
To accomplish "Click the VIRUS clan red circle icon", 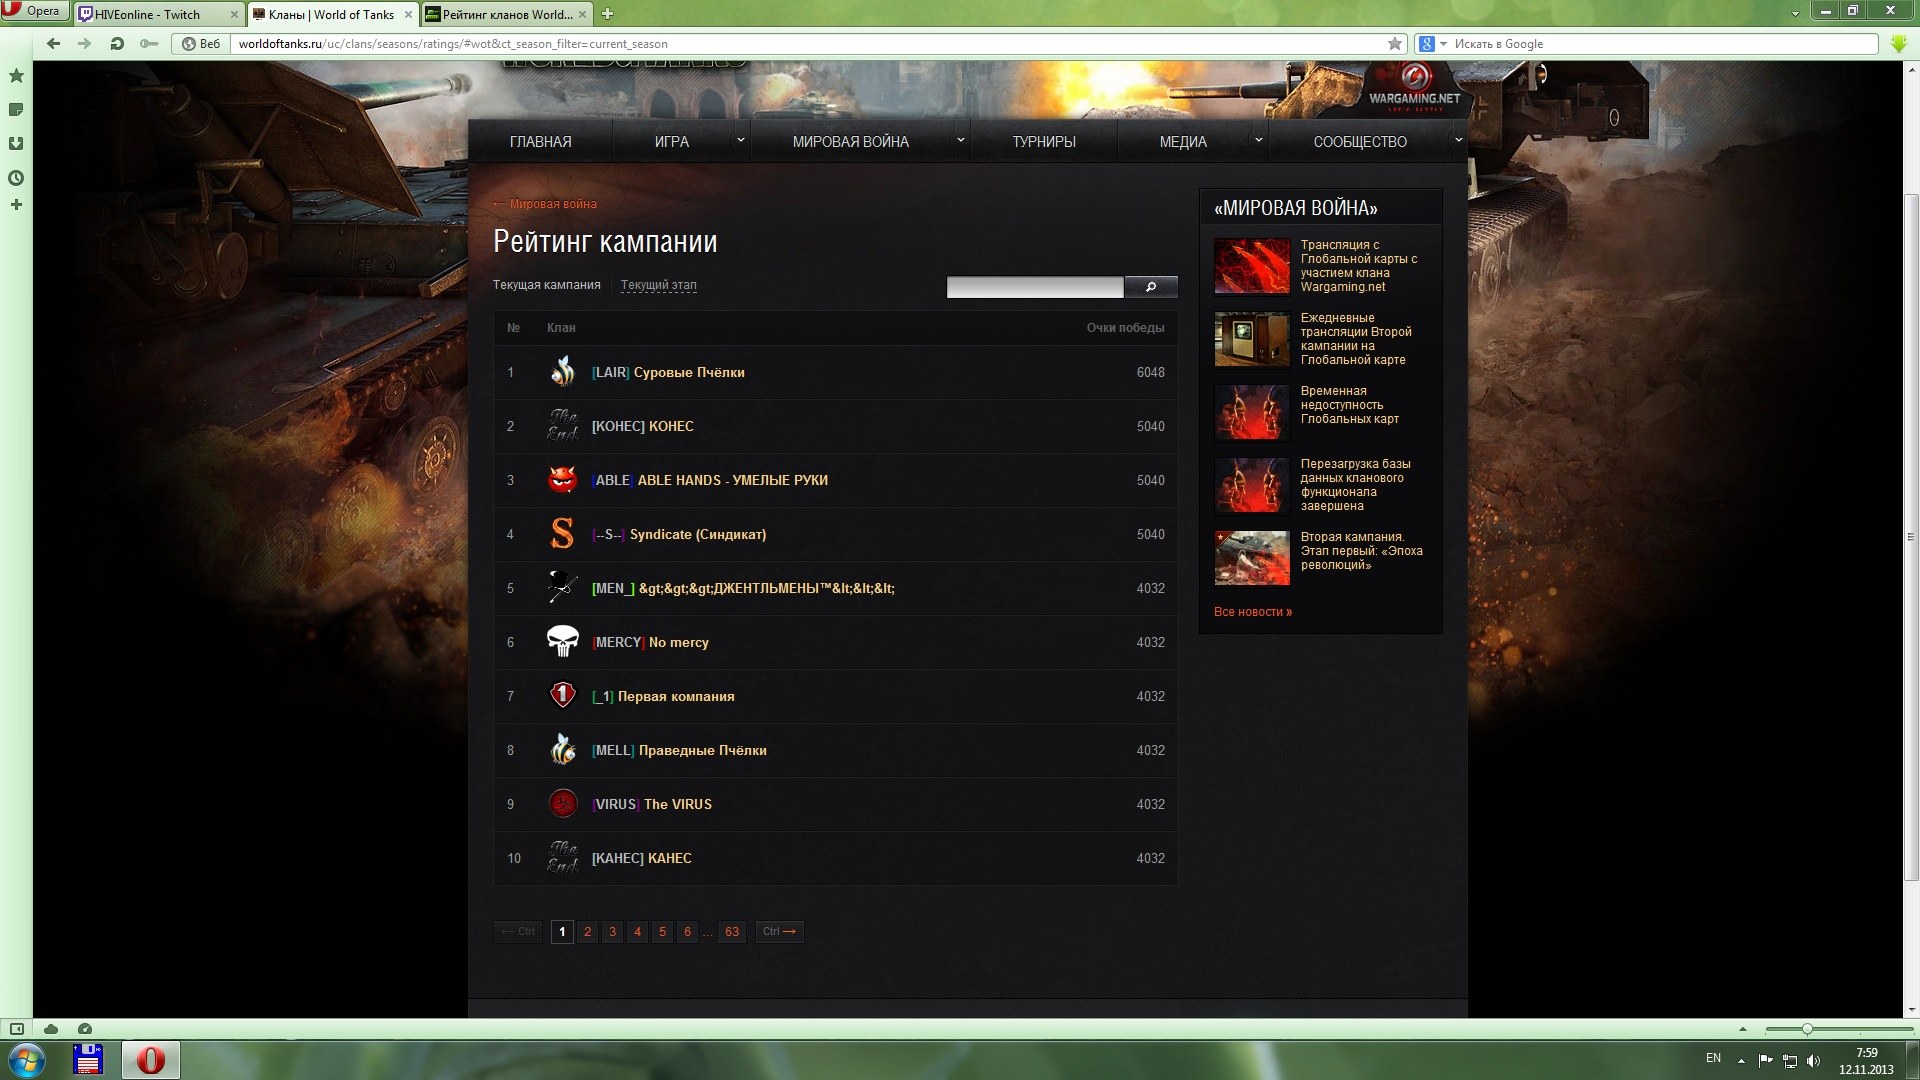I will click(562, 803).
